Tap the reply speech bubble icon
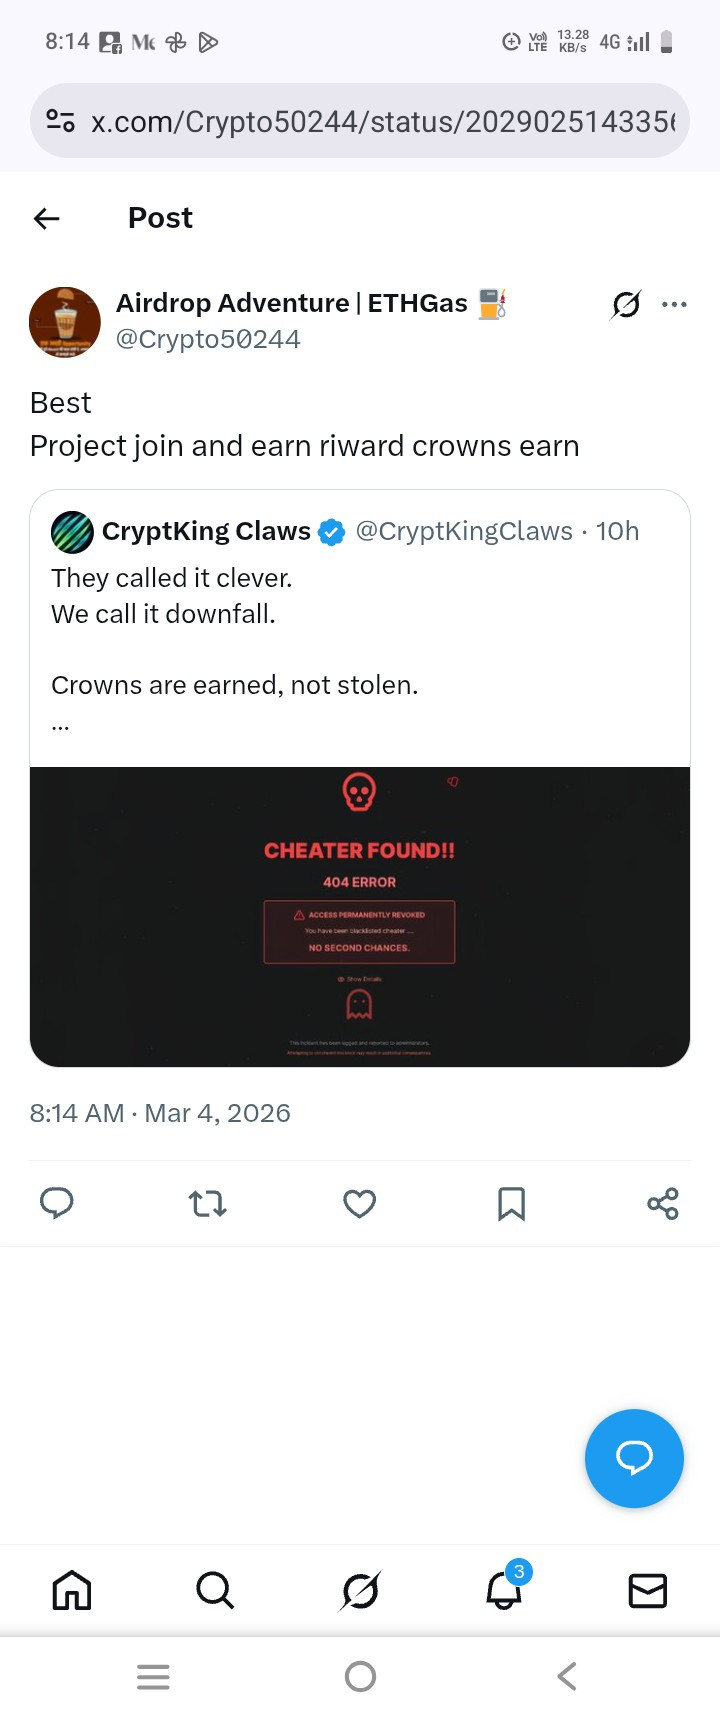 click(56, 1203)
